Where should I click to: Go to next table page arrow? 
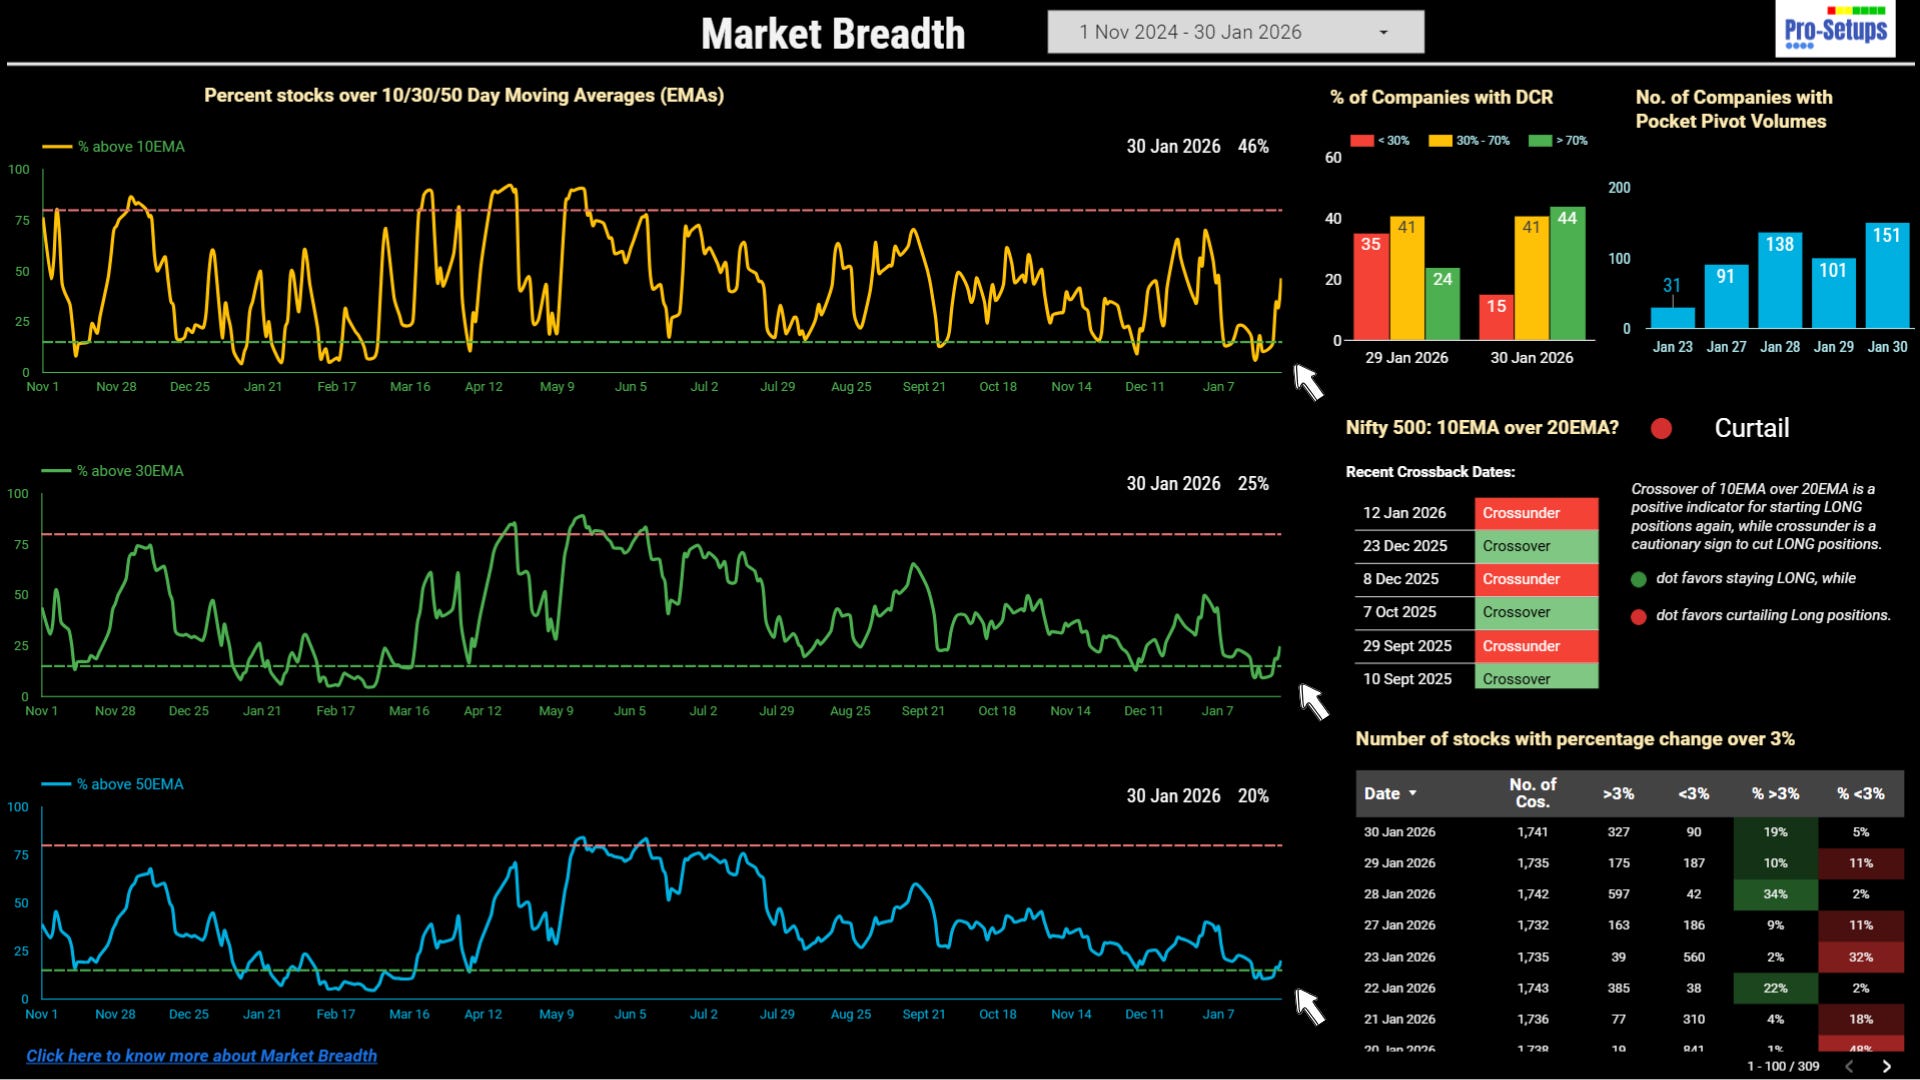[1886, 1066]
